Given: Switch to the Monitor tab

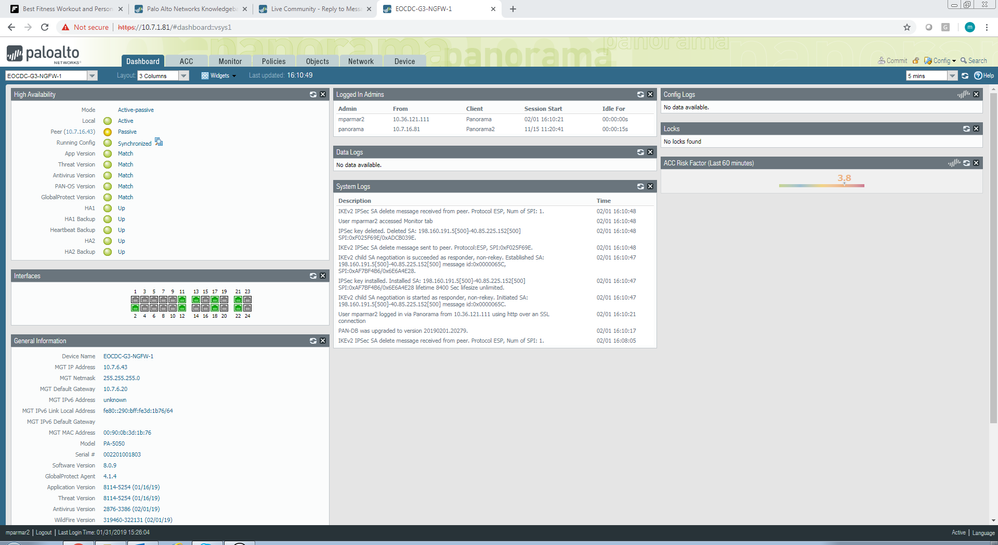Looking at the screenshot, I should click(x=230, y=61).
